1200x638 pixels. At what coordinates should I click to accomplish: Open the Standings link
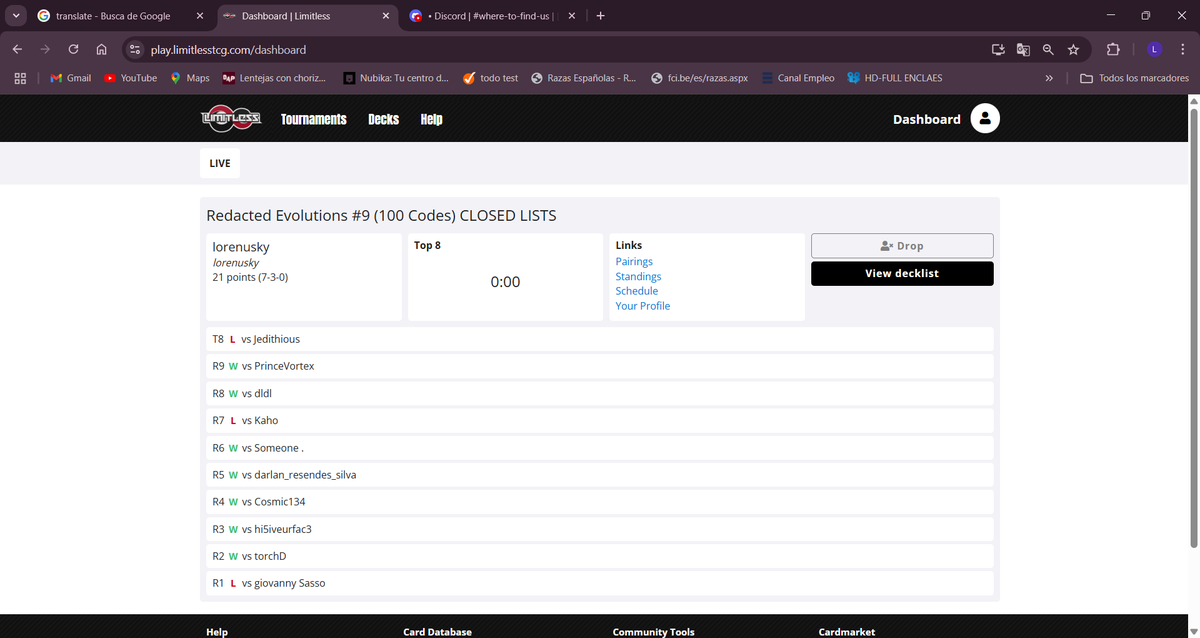(x=638, y=276)
